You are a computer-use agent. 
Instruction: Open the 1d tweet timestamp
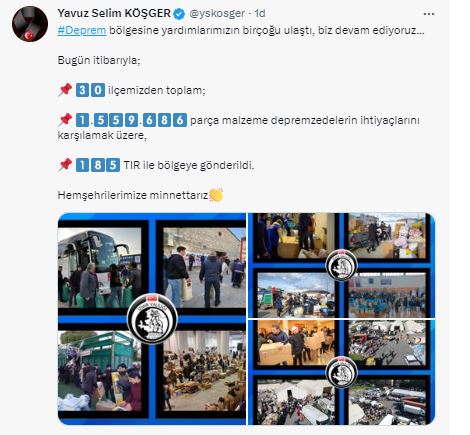tap(260, 13)
